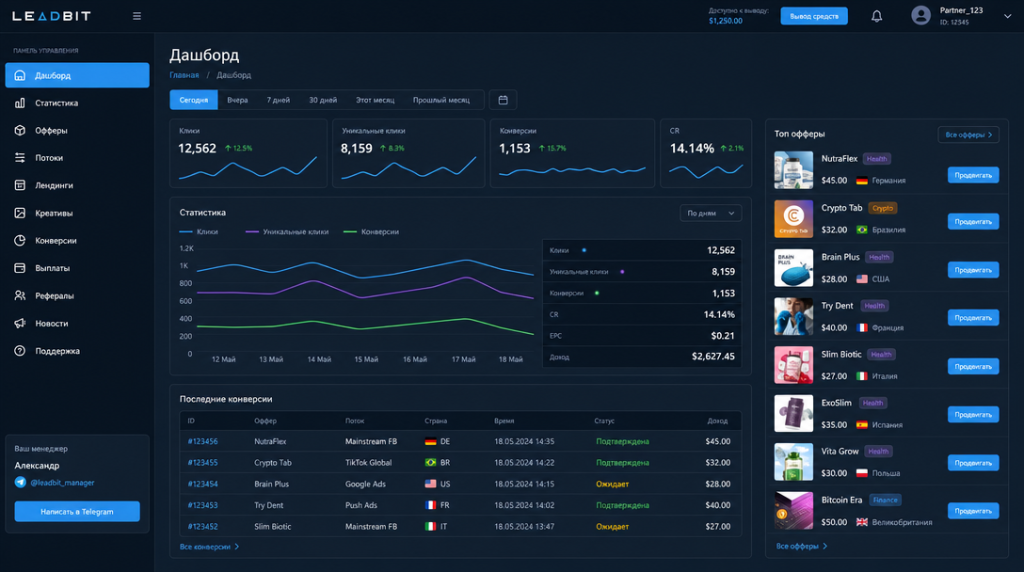The width and height of the screenshot is (1024, 572).
Task: Select the Этот месяц period tab
Action: (375, 100)
